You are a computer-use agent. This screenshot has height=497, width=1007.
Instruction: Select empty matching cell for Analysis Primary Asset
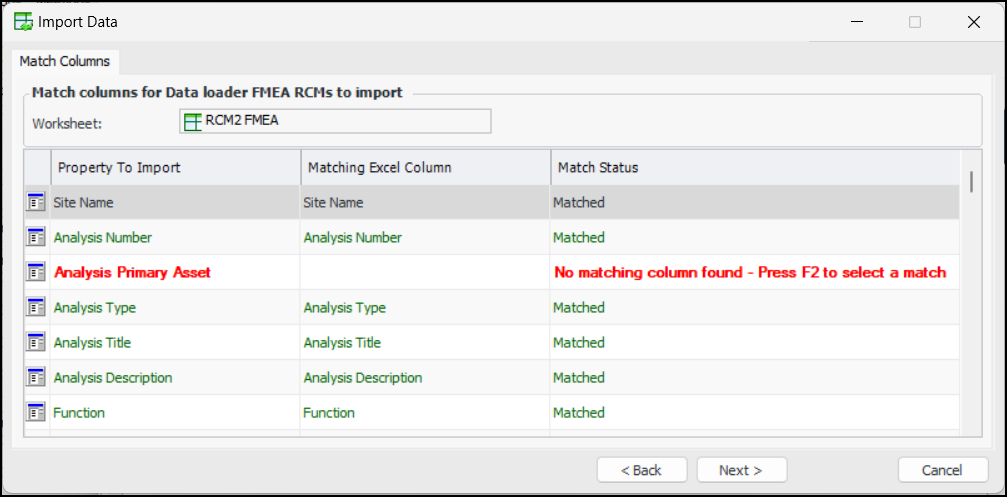tap(425, 272)
